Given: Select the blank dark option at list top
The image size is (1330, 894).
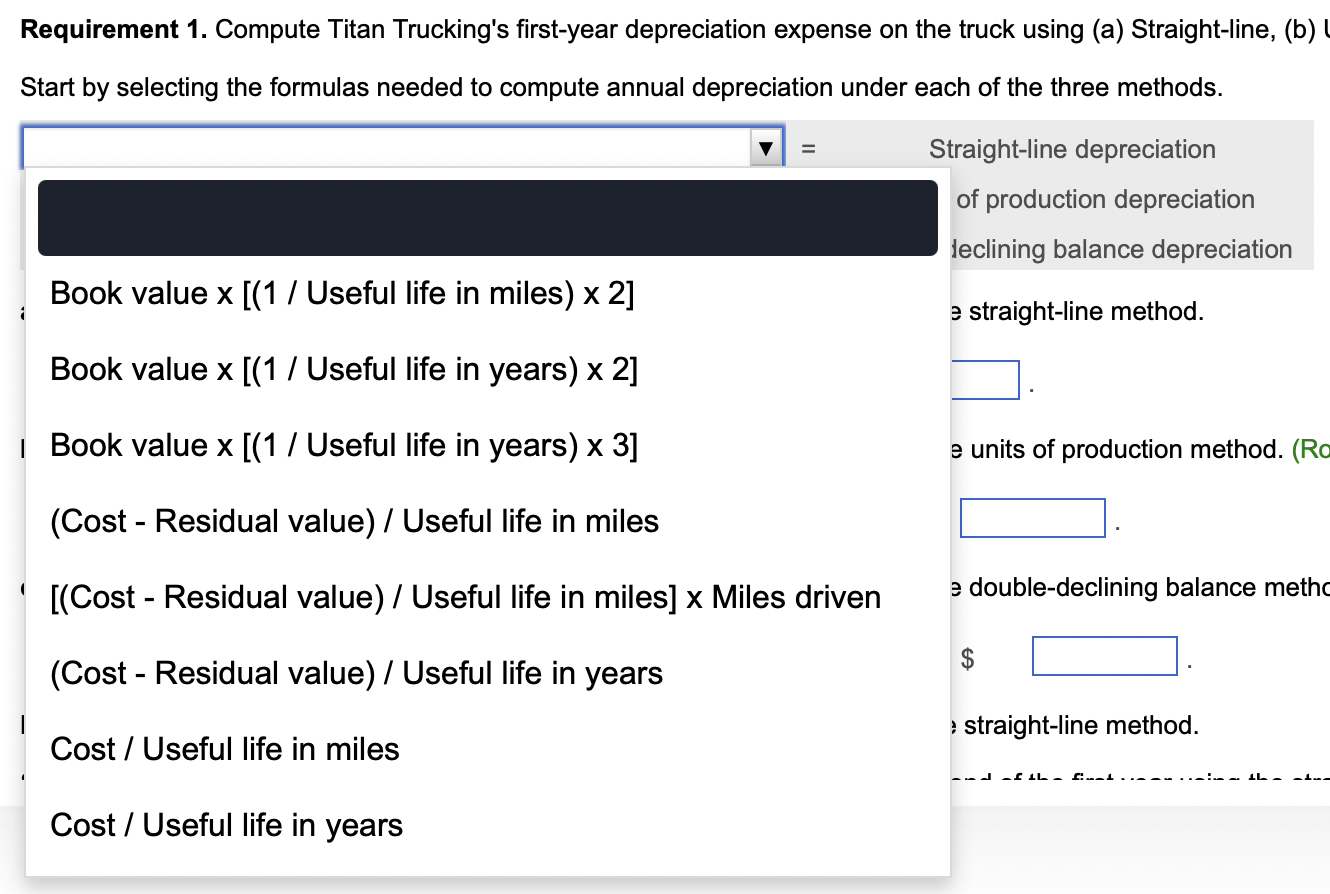Looking at the screenshot, I should click(x=488, y=218).
